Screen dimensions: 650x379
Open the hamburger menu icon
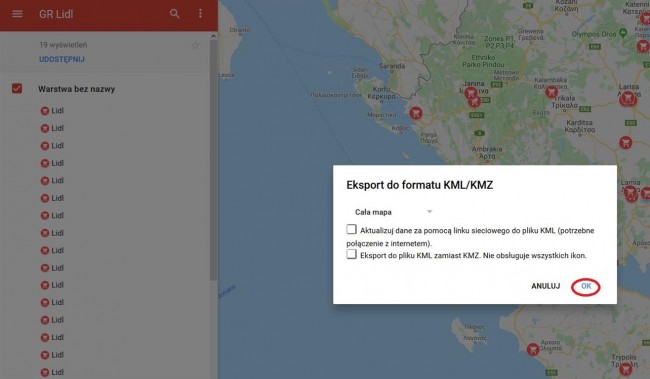click(17, 14)
